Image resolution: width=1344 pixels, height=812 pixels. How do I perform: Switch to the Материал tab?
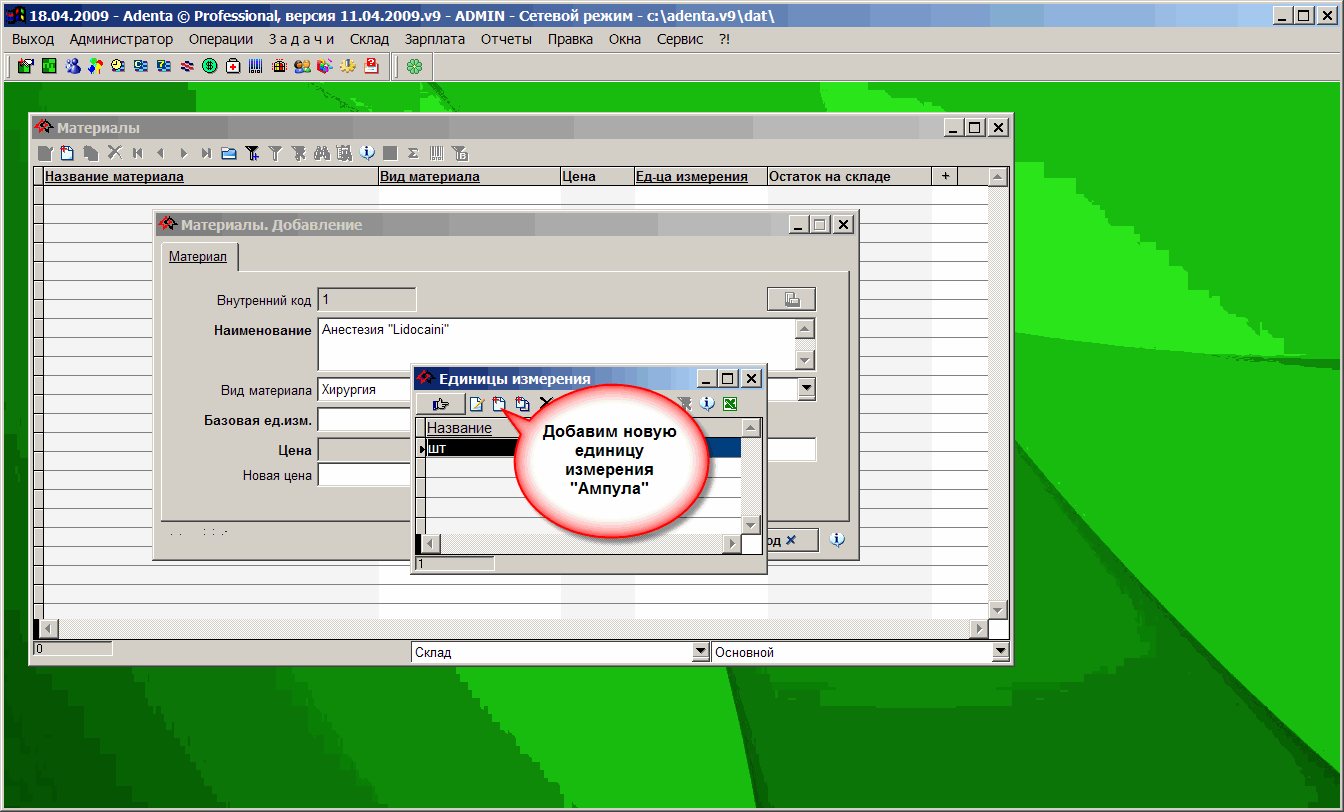point(197,257)
